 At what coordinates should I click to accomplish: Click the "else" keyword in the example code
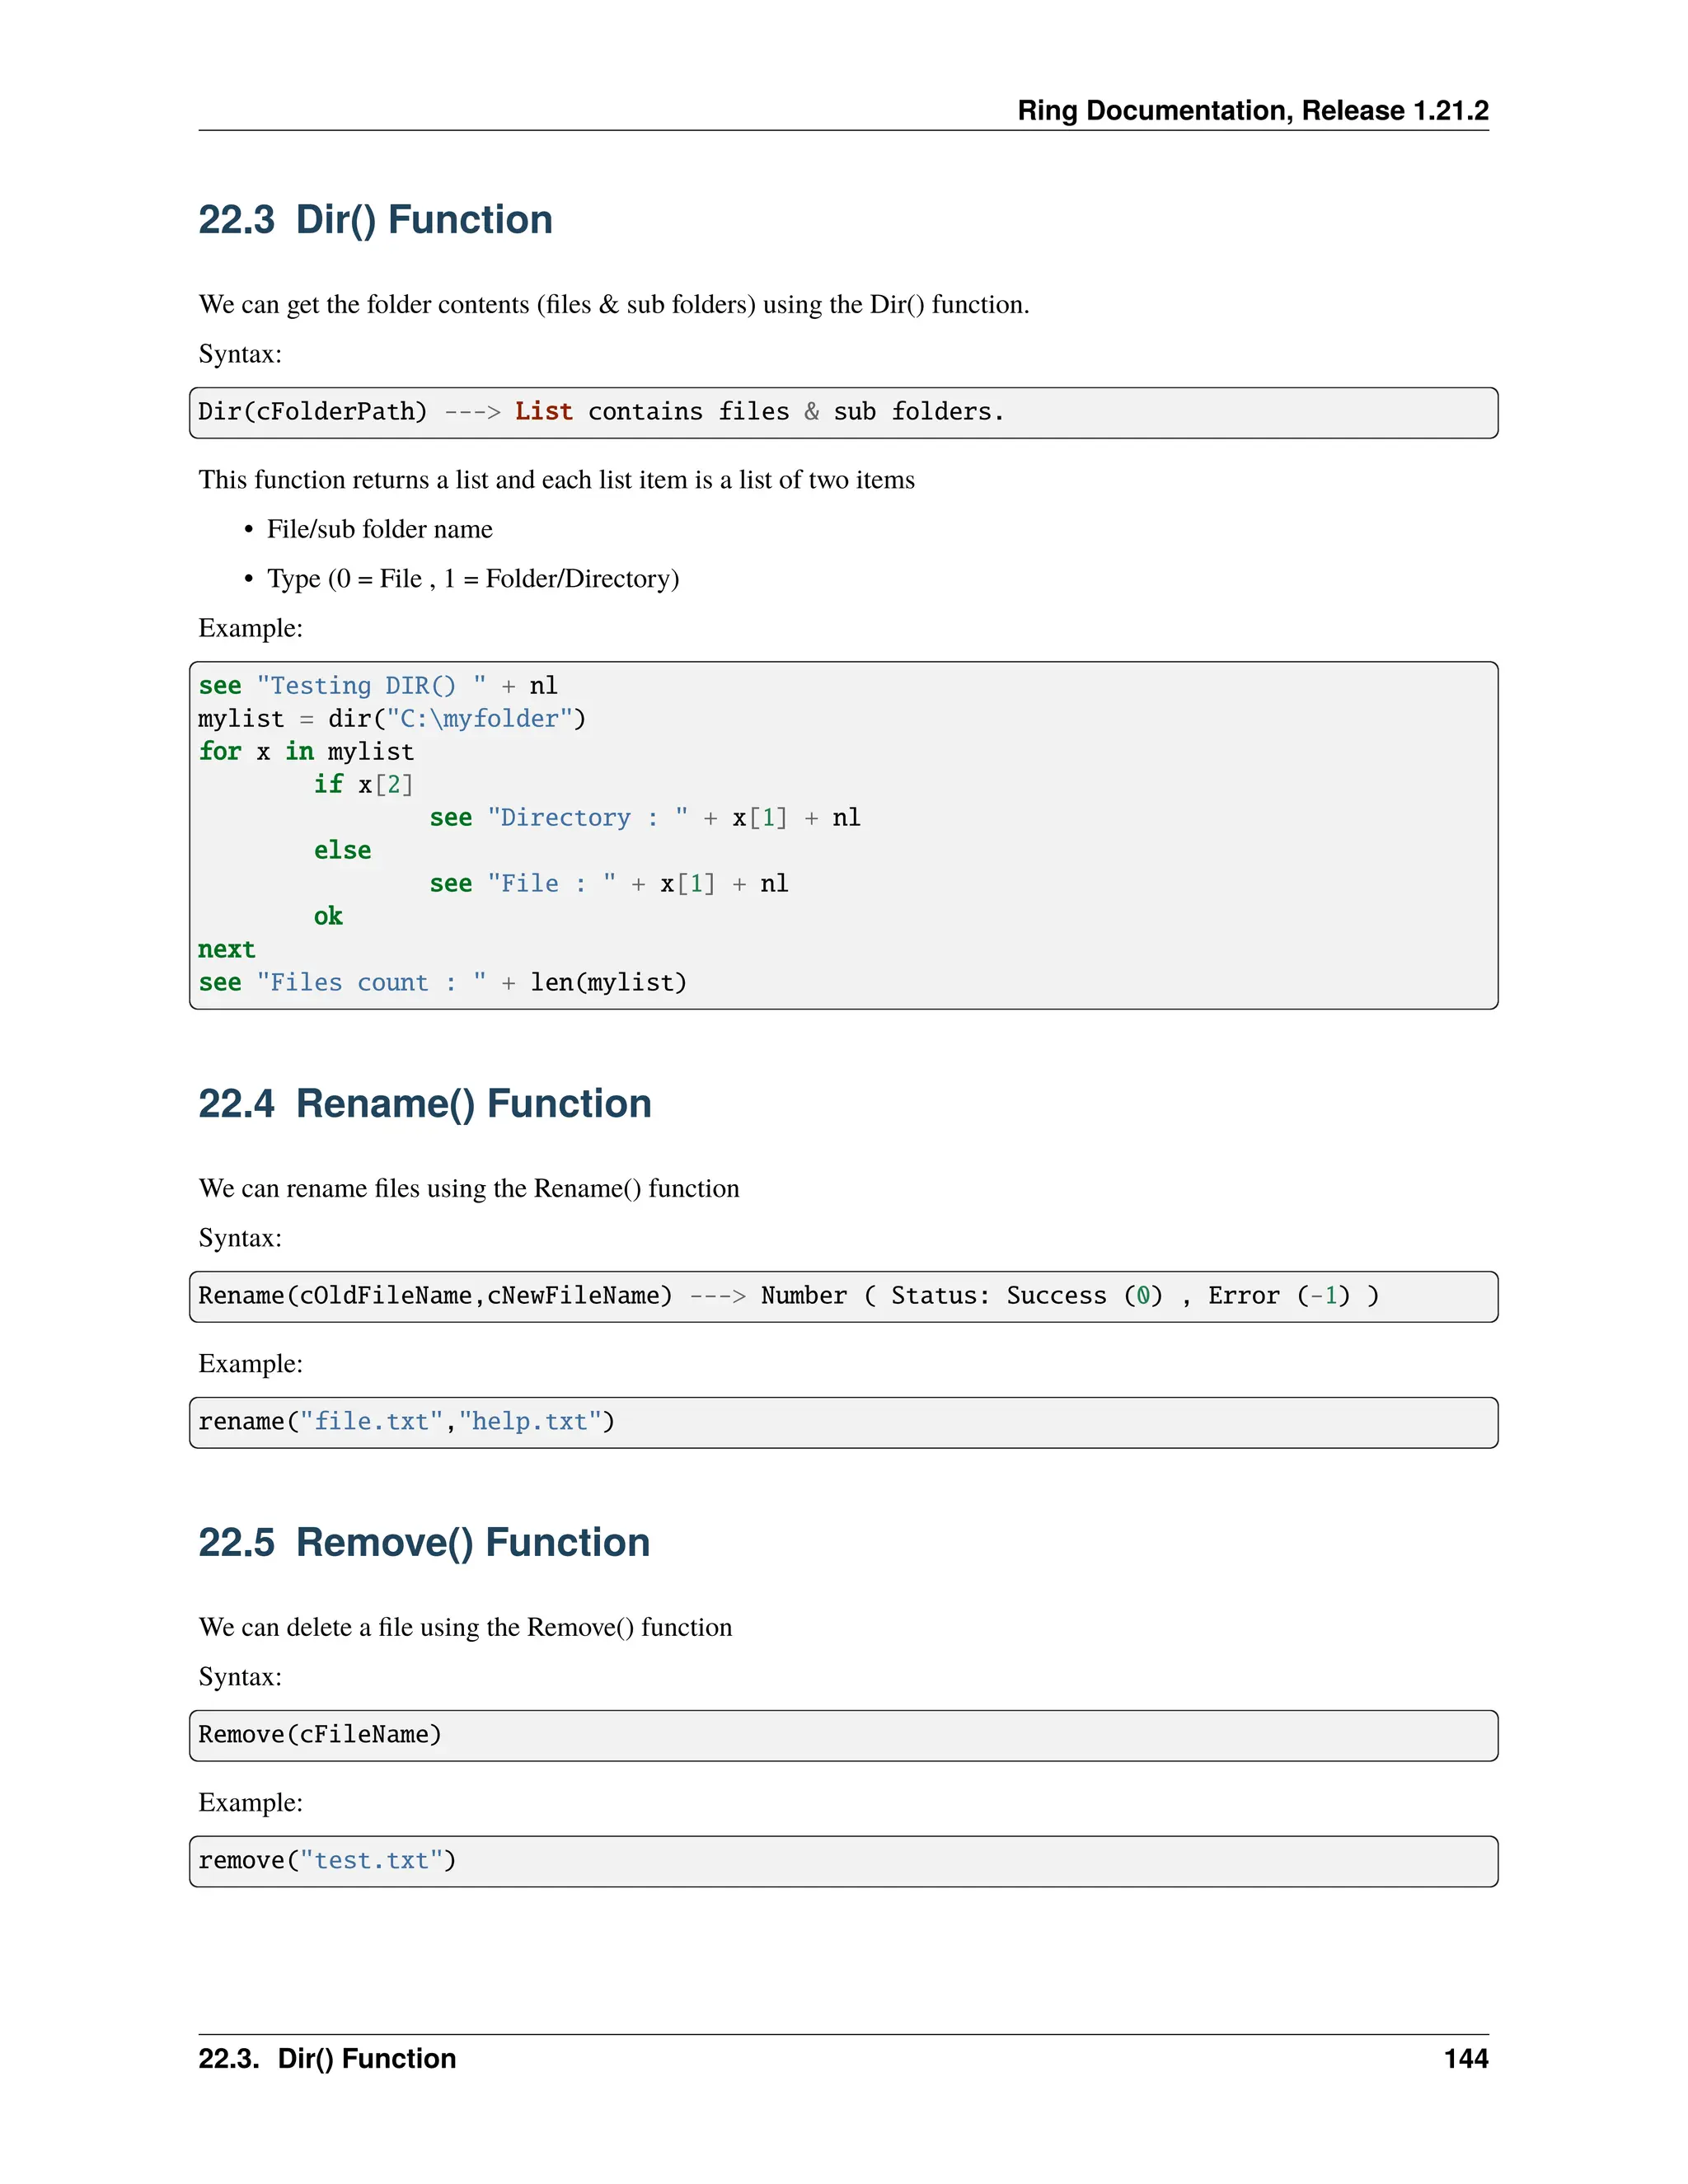pyautogui.click(x=342, y=851)
